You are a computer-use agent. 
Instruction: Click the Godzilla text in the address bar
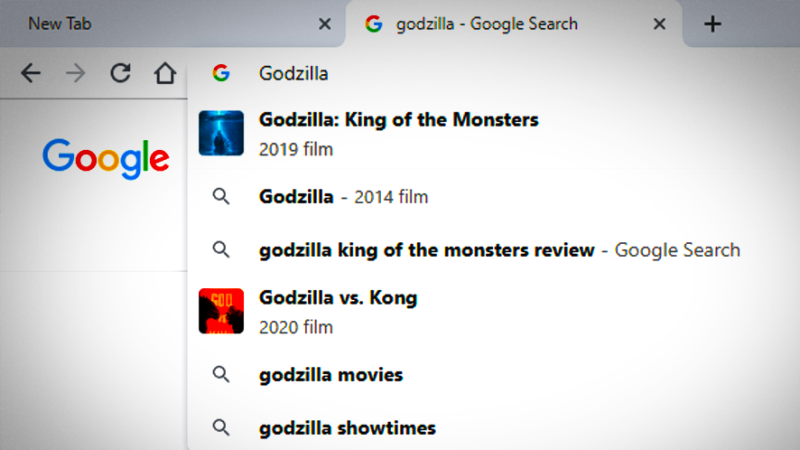(293, 73)
